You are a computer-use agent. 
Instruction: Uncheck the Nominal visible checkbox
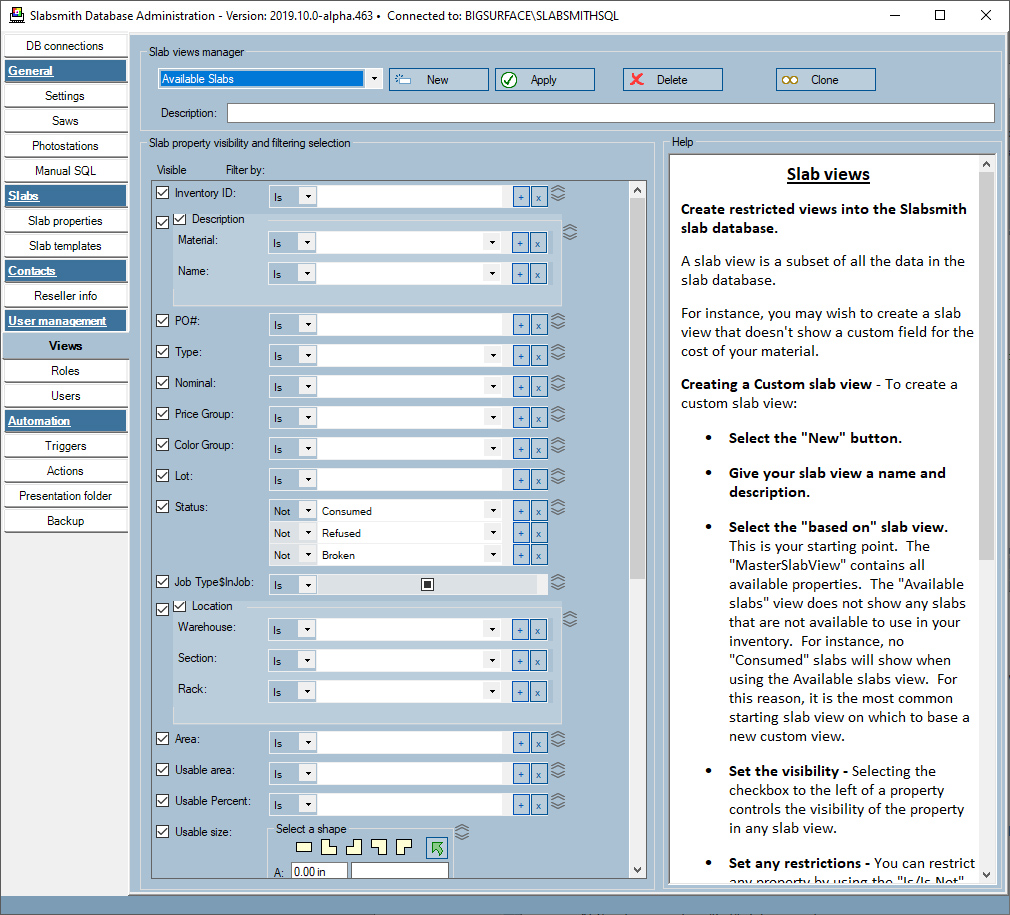(x=162, y=382)
